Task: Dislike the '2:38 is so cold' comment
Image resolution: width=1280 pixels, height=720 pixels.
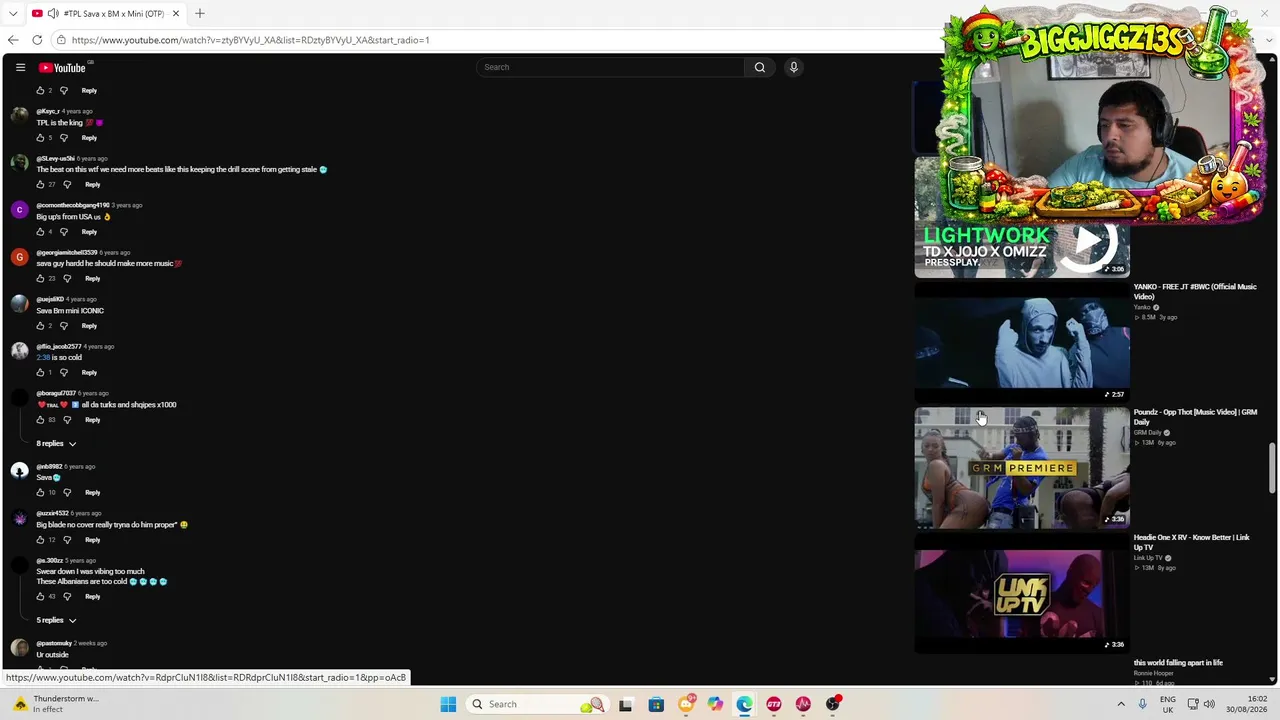Action: click(64, 373)
